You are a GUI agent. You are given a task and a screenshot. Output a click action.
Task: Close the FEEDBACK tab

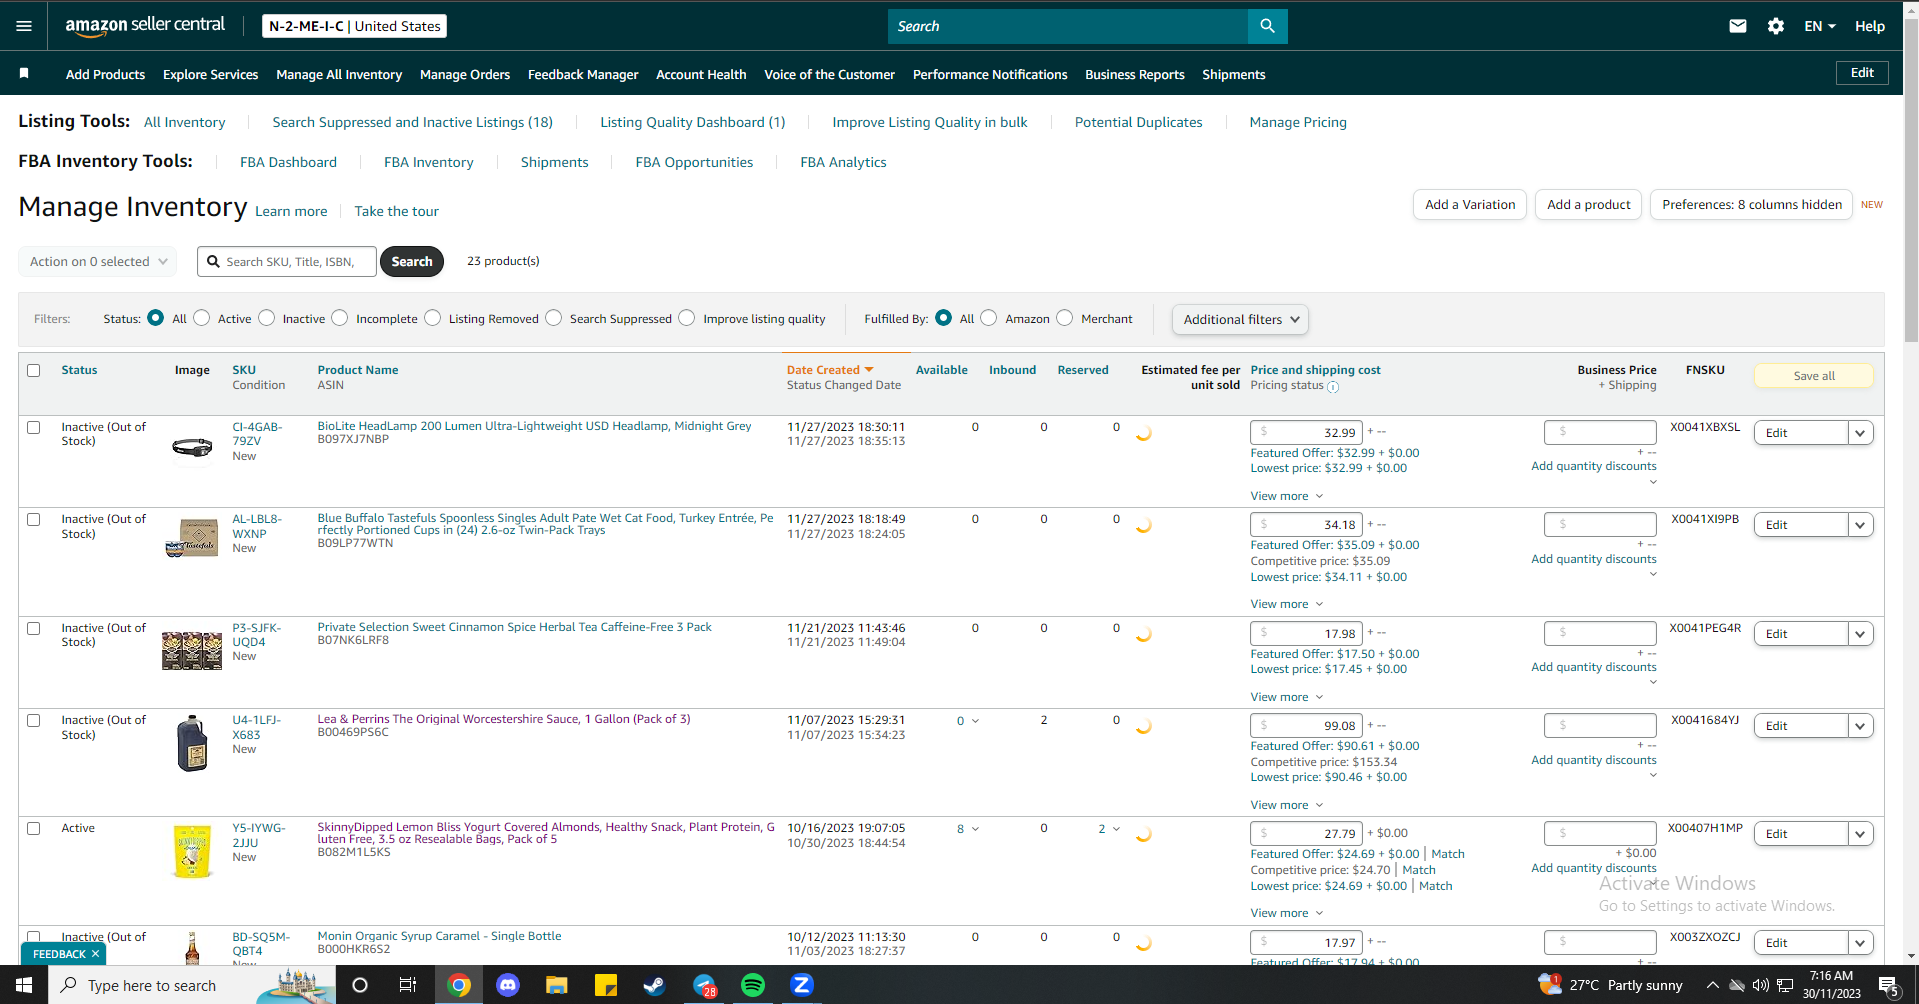95,954
